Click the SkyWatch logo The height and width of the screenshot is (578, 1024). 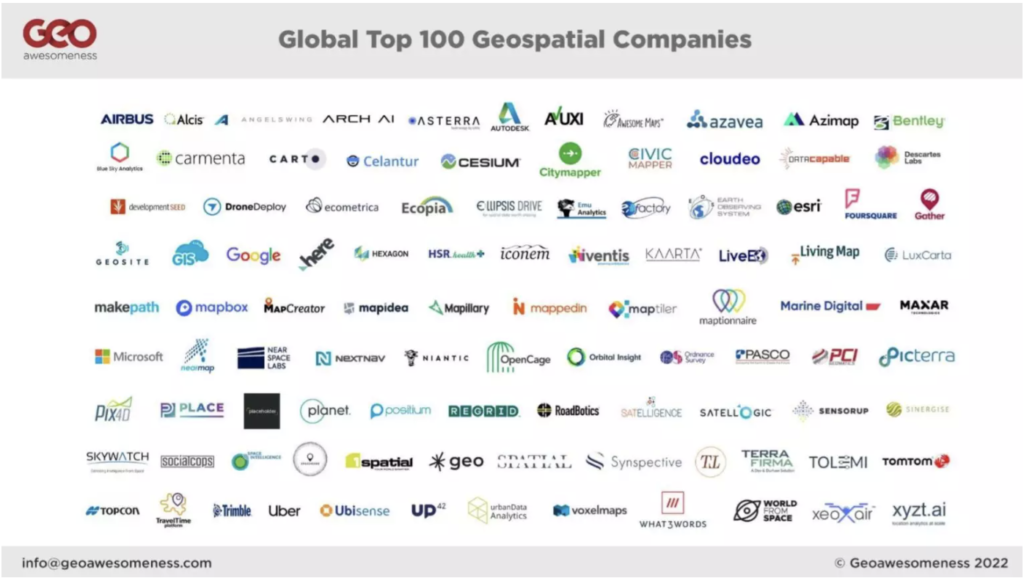118,460
